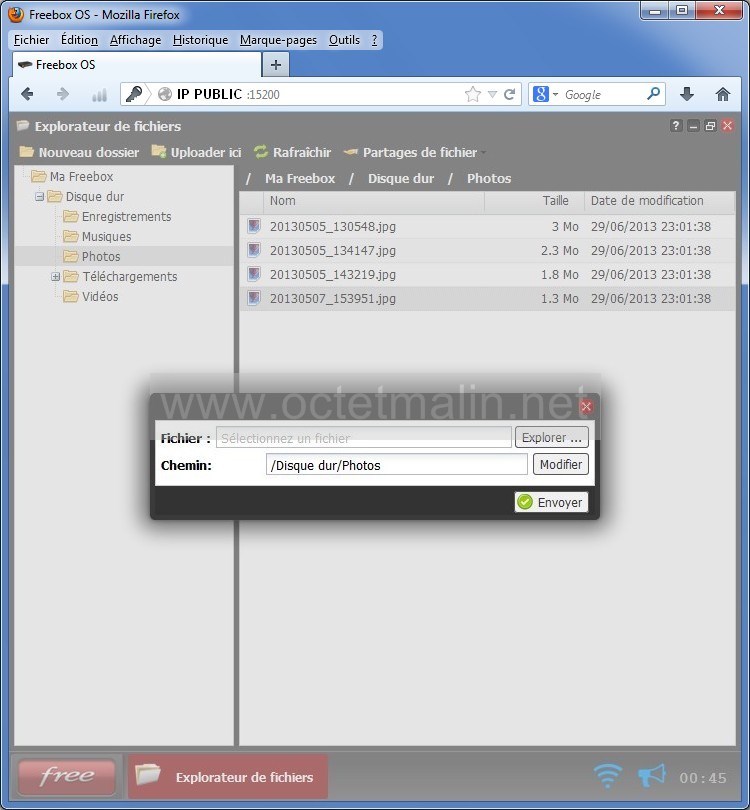Go to the Firefox home page icon
Image resolution: width=750 pixels, height=810 pixels.
723,94
